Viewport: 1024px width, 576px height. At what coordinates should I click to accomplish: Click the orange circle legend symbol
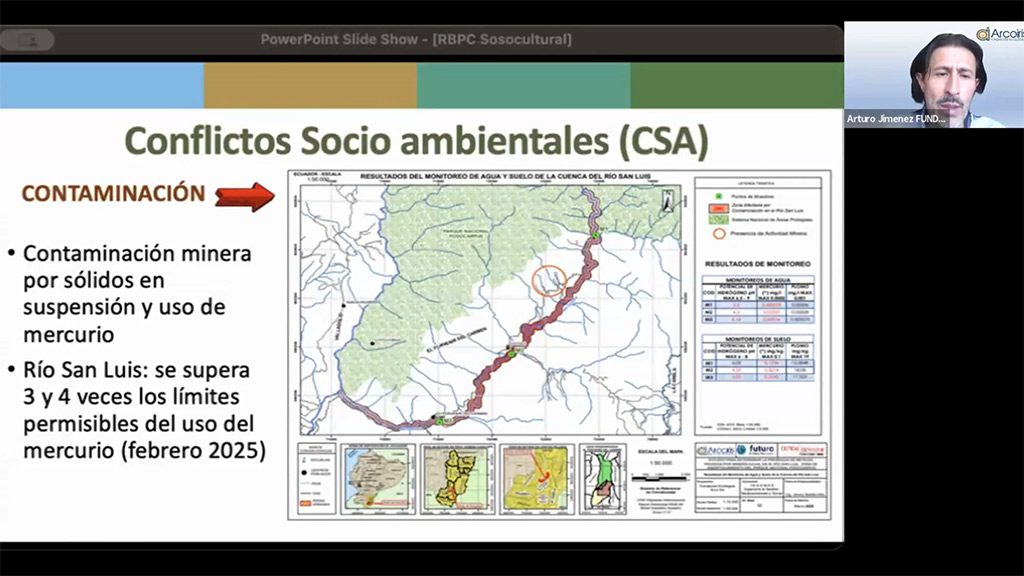(x=719, y=233)
